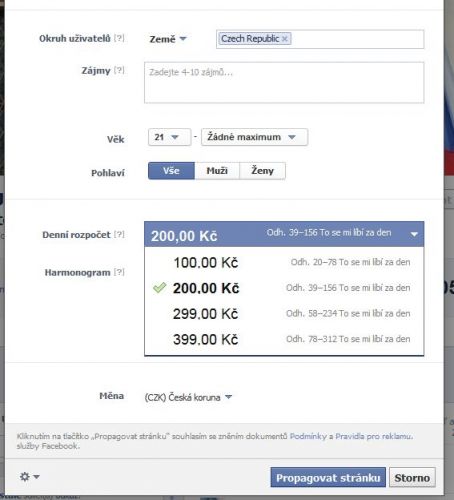454x500 pixels.
Task: Click in the Zájmy interests text box
Action: click(x=284, y=82)
